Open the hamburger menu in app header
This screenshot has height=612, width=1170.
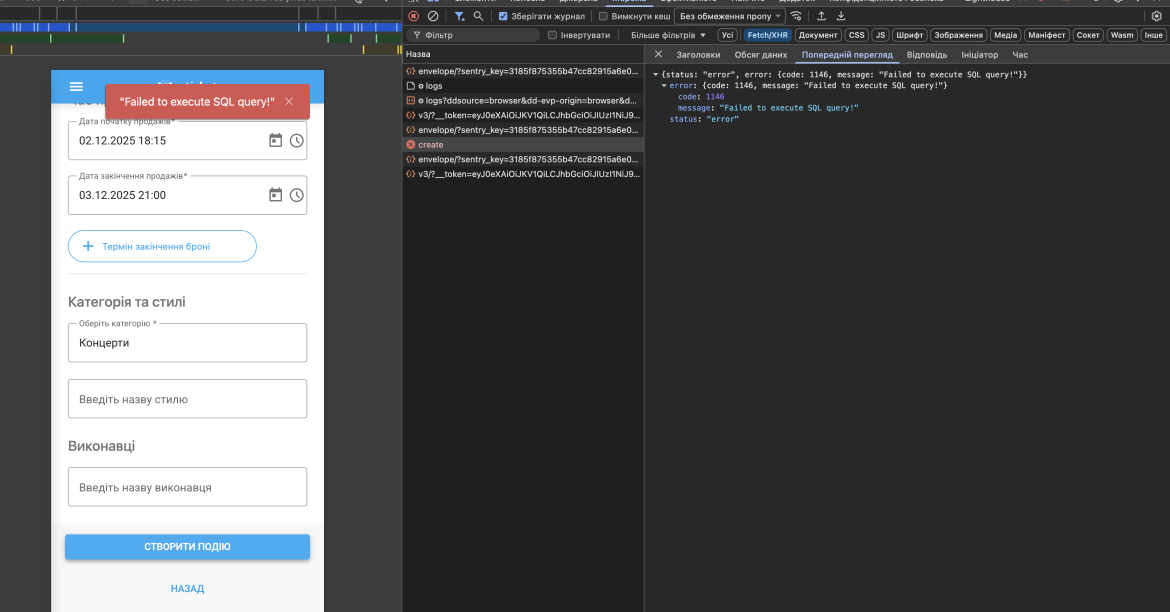[76, 87]
